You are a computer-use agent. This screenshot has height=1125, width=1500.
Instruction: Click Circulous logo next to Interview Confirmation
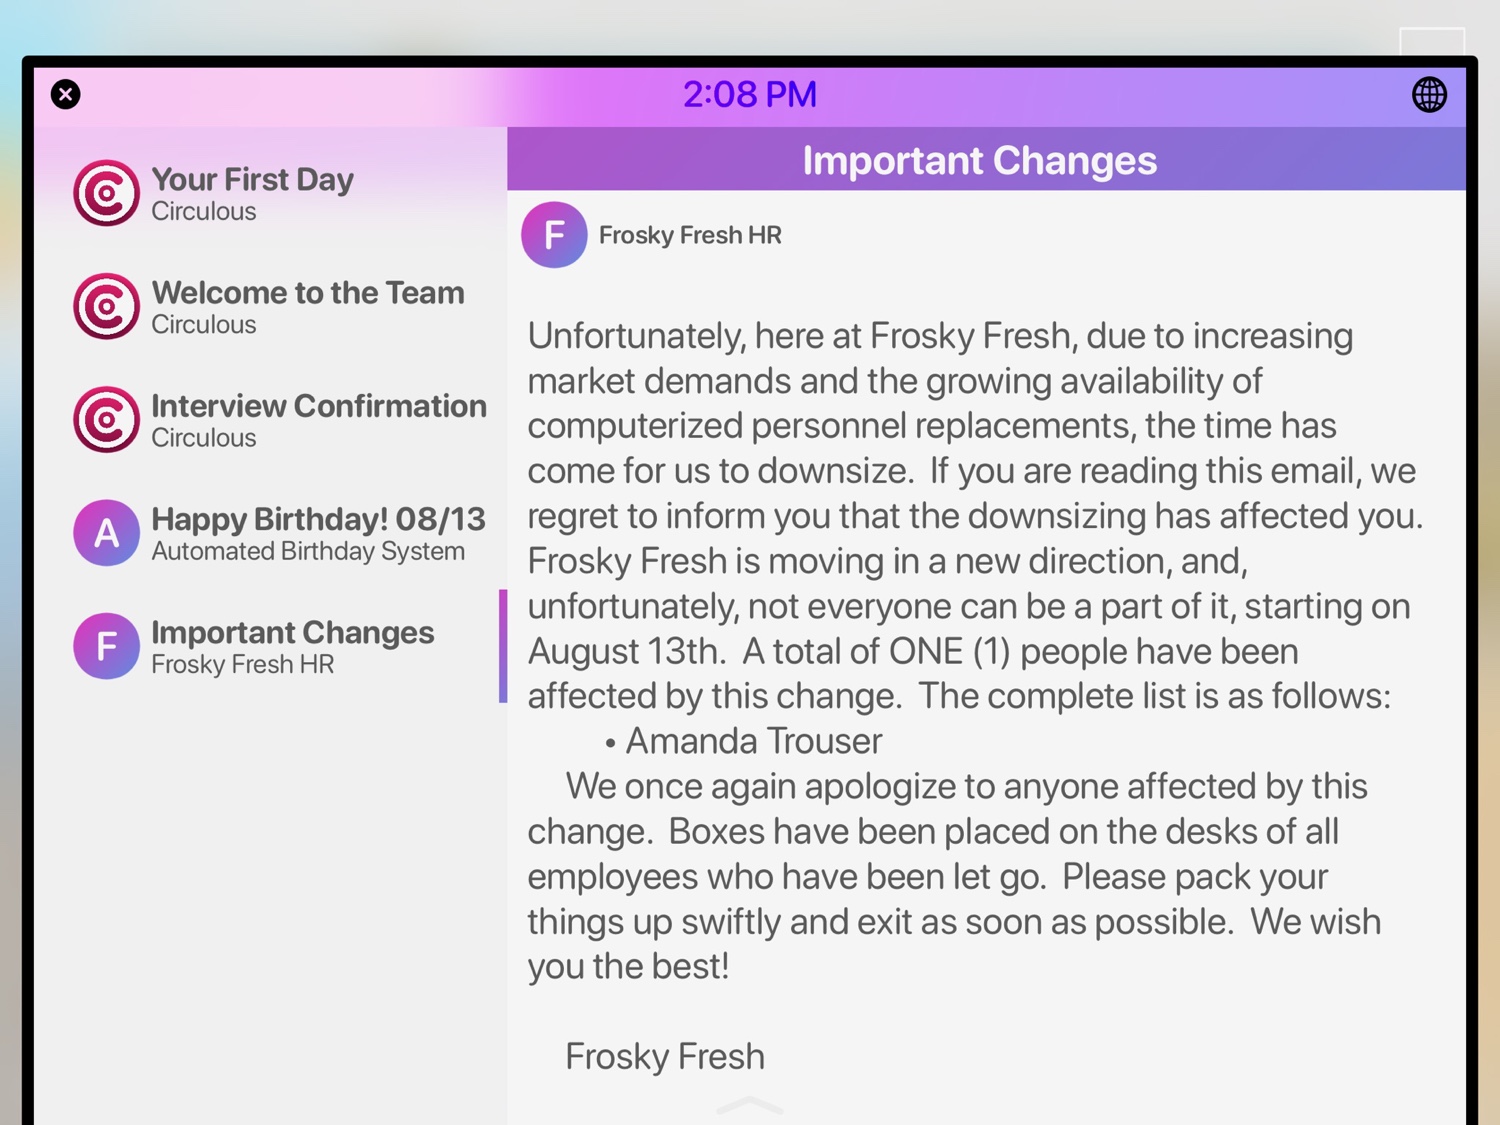tap(106, 419)
